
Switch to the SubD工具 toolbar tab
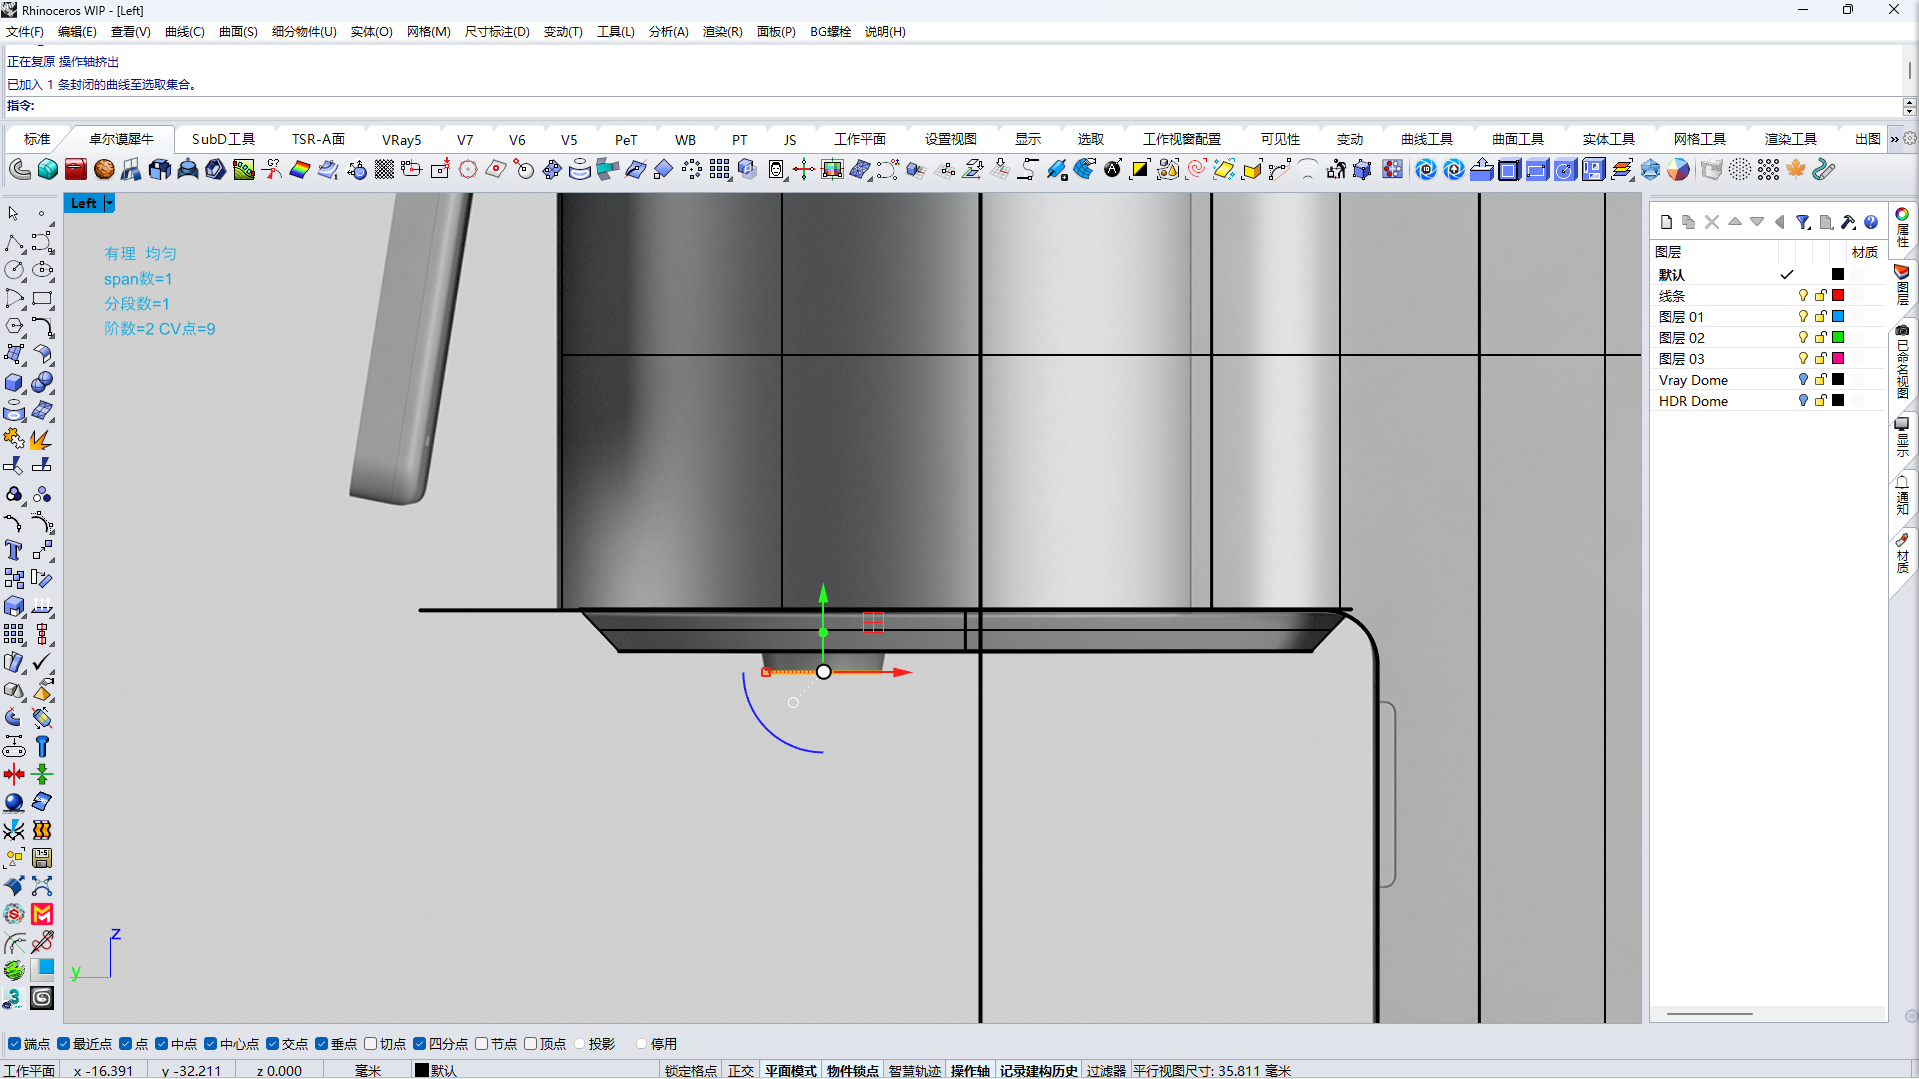pyautogui.click(x=223, y=140)
